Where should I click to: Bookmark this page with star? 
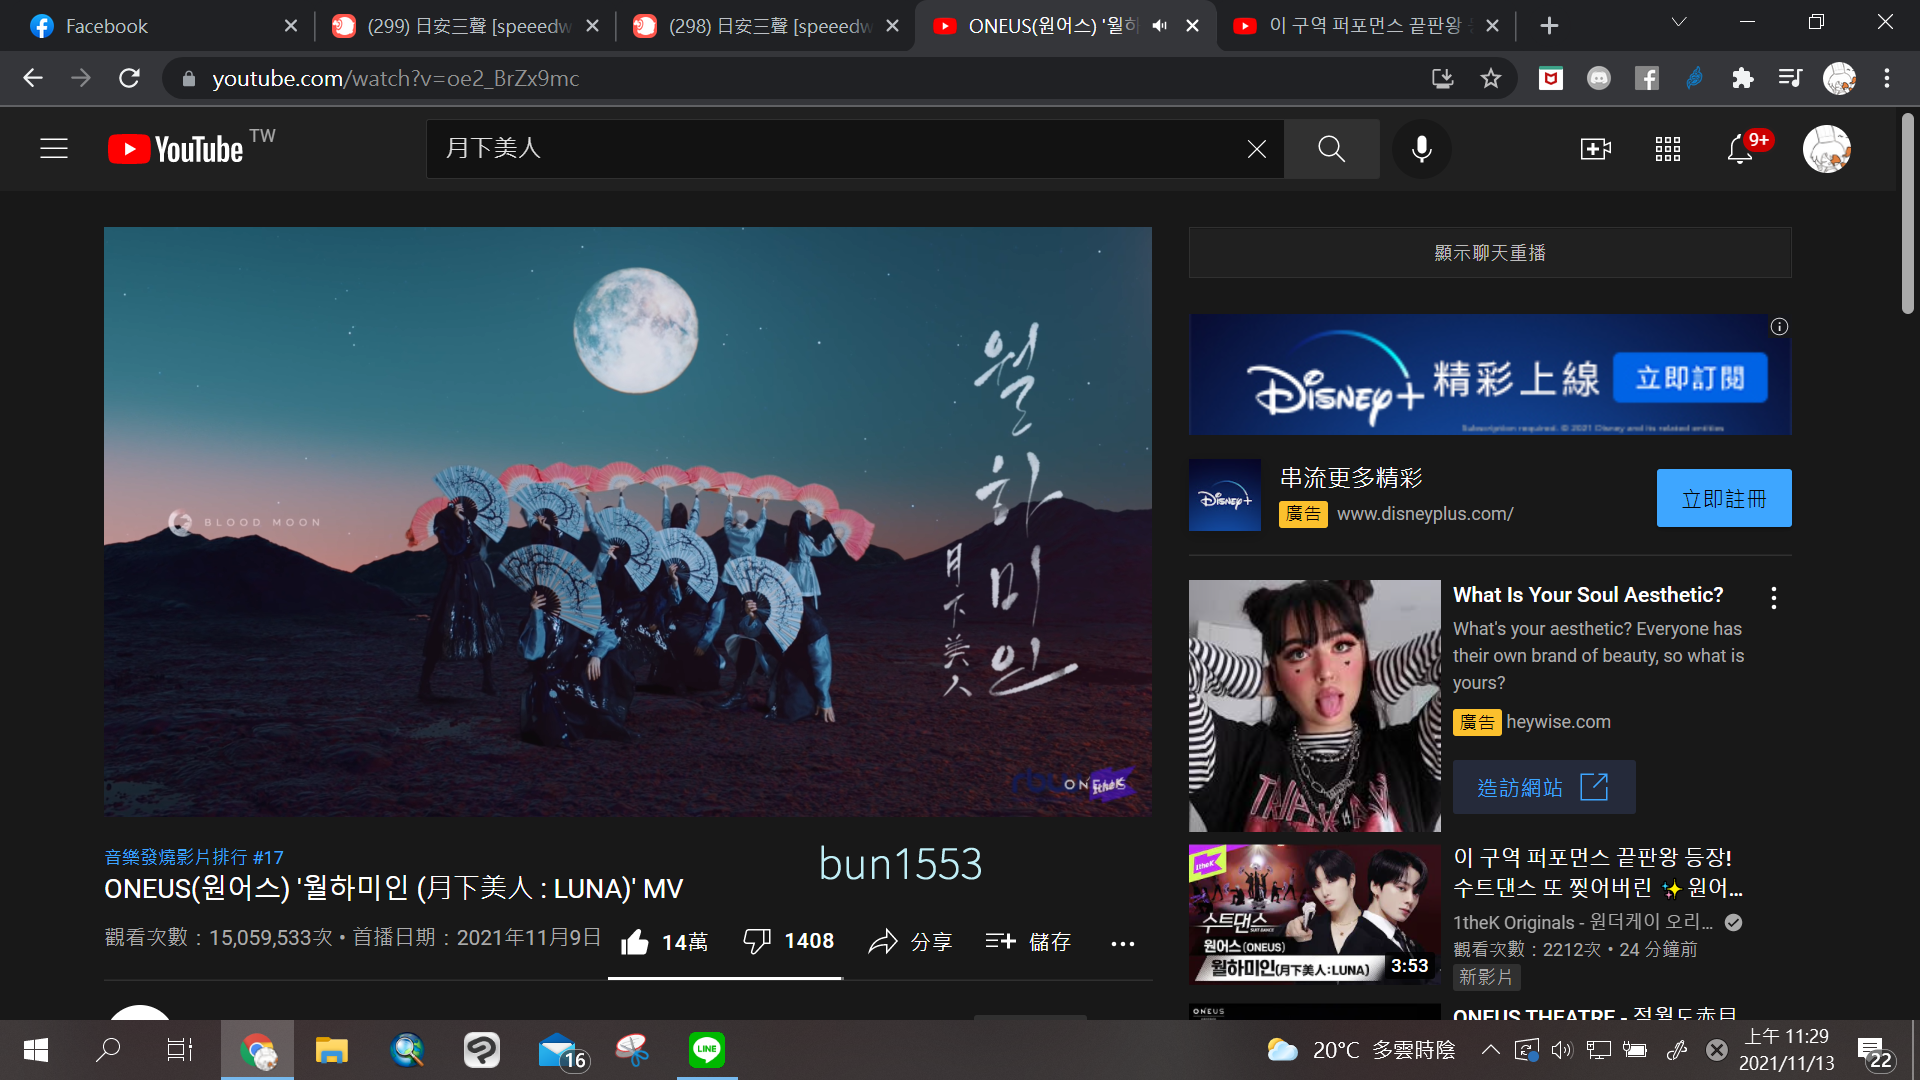click(x=1491, y=78)
